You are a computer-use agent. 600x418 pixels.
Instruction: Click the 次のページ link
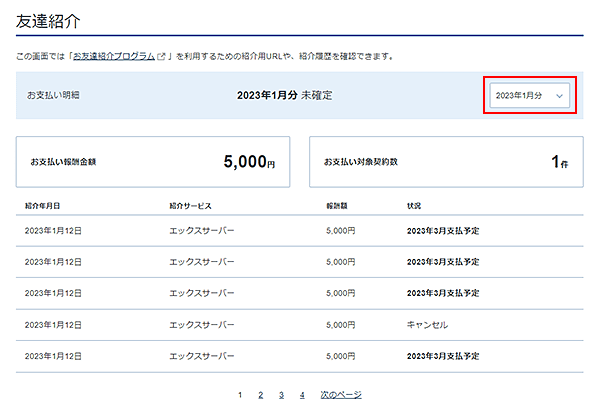[x=341, y=395]
